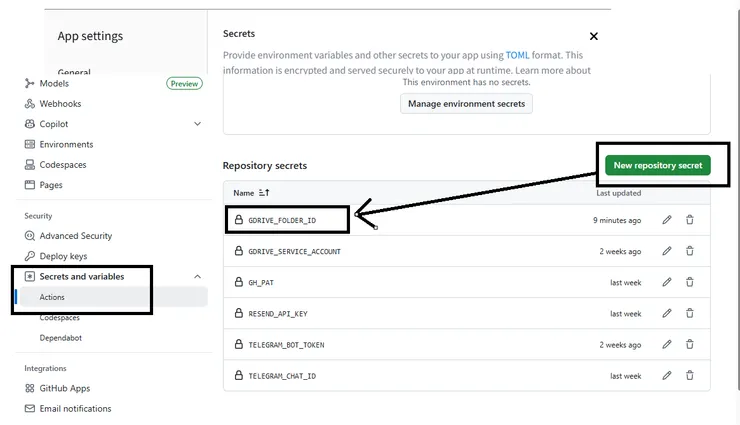Delete the GDRIVE_FOLDER_ID secret trash icon

[690, 220]
